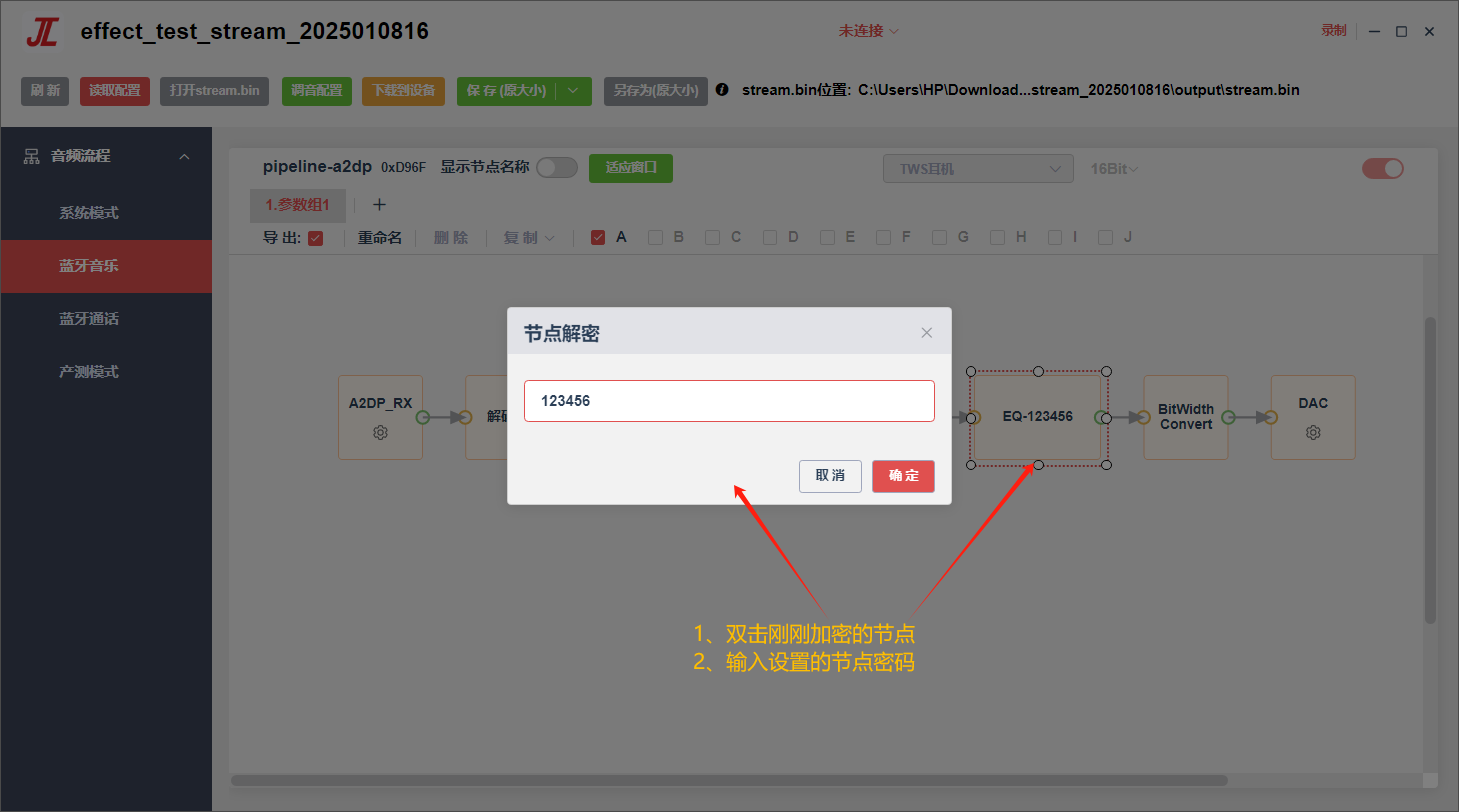Click the 刷新 toolbar button
1459x812 pixels.
click(45, 91)
